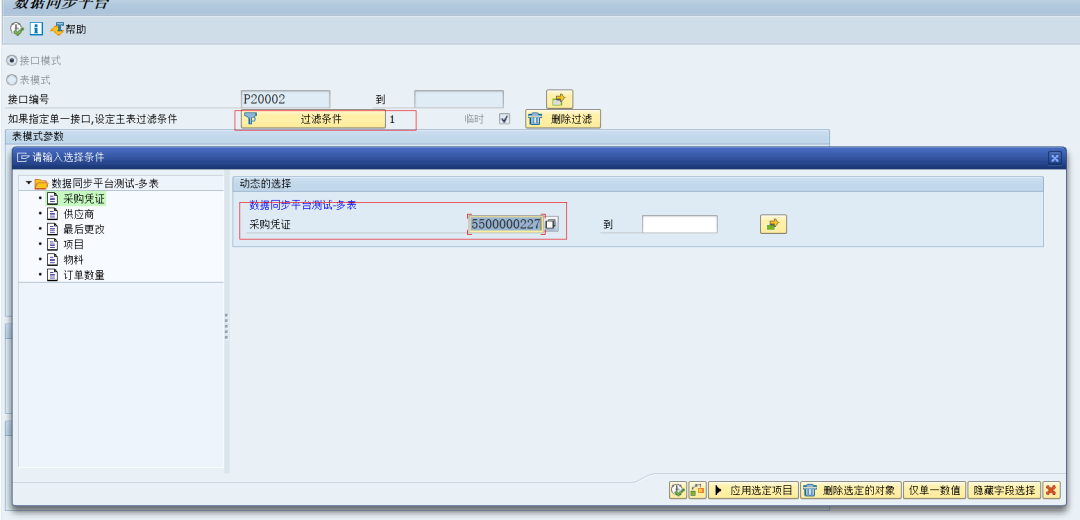This screenshot has height=520, width=1080.
Task: Click the dialog title icon beside 请输入选择条件
Action: 23,158
